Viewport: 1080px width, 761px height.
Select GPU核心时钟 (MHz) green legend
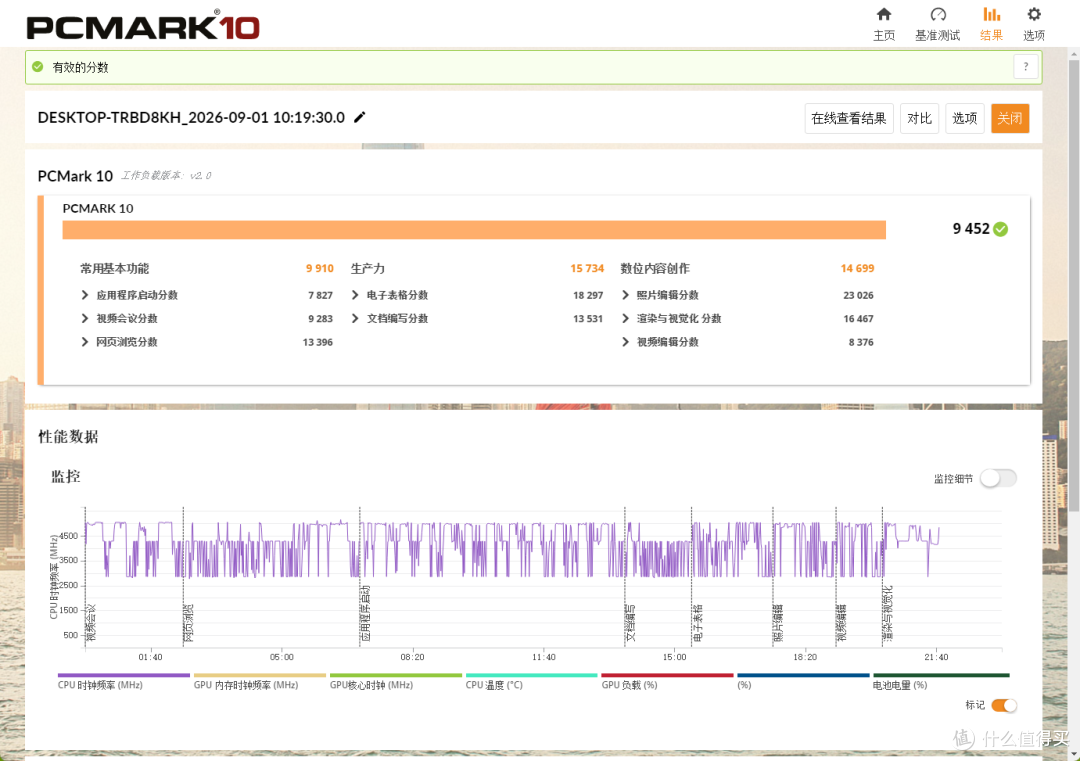(x=395, y=681)
